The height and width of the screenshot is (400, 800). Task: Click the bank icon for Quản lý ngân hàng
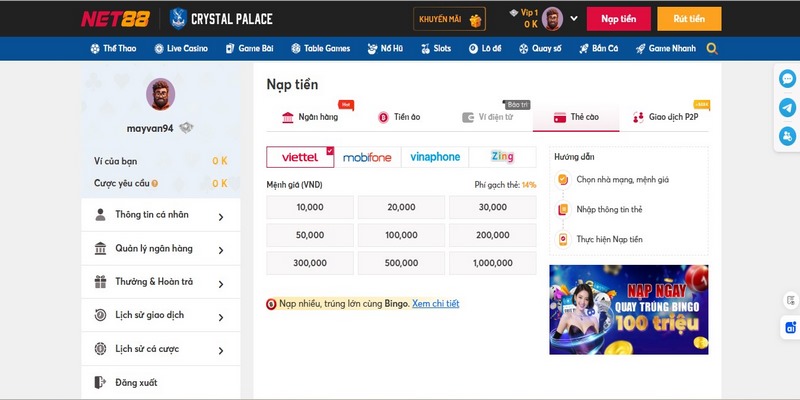coord(101,248)
